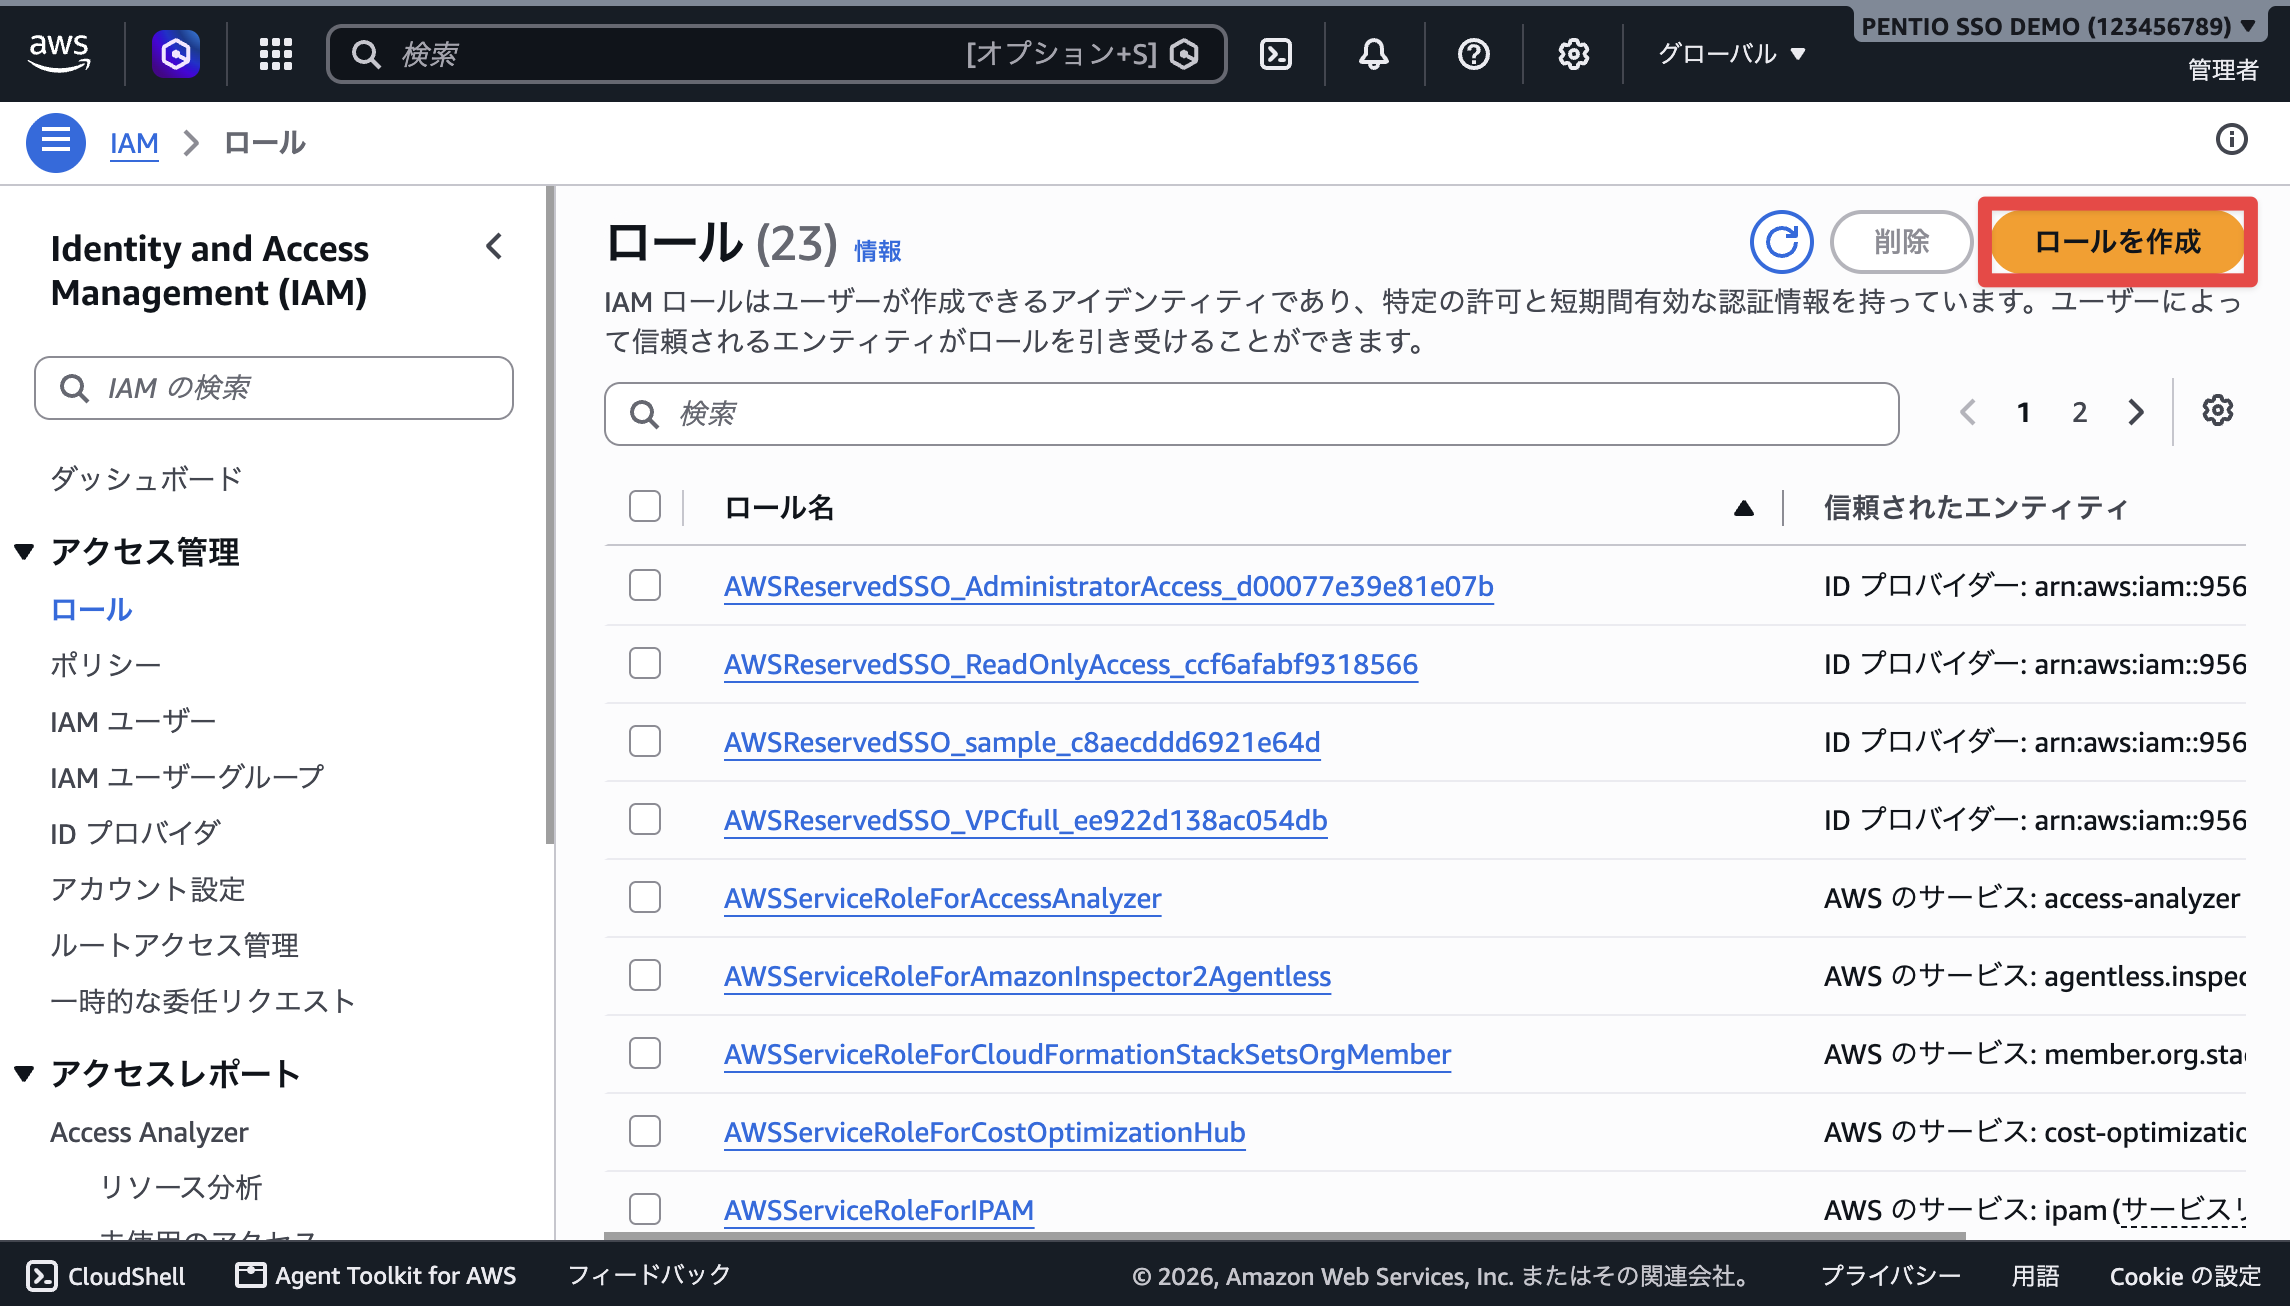Focus the roles table search field
The height and width of the screenshot is (1306, 2290).
[x=1252, y=414]
